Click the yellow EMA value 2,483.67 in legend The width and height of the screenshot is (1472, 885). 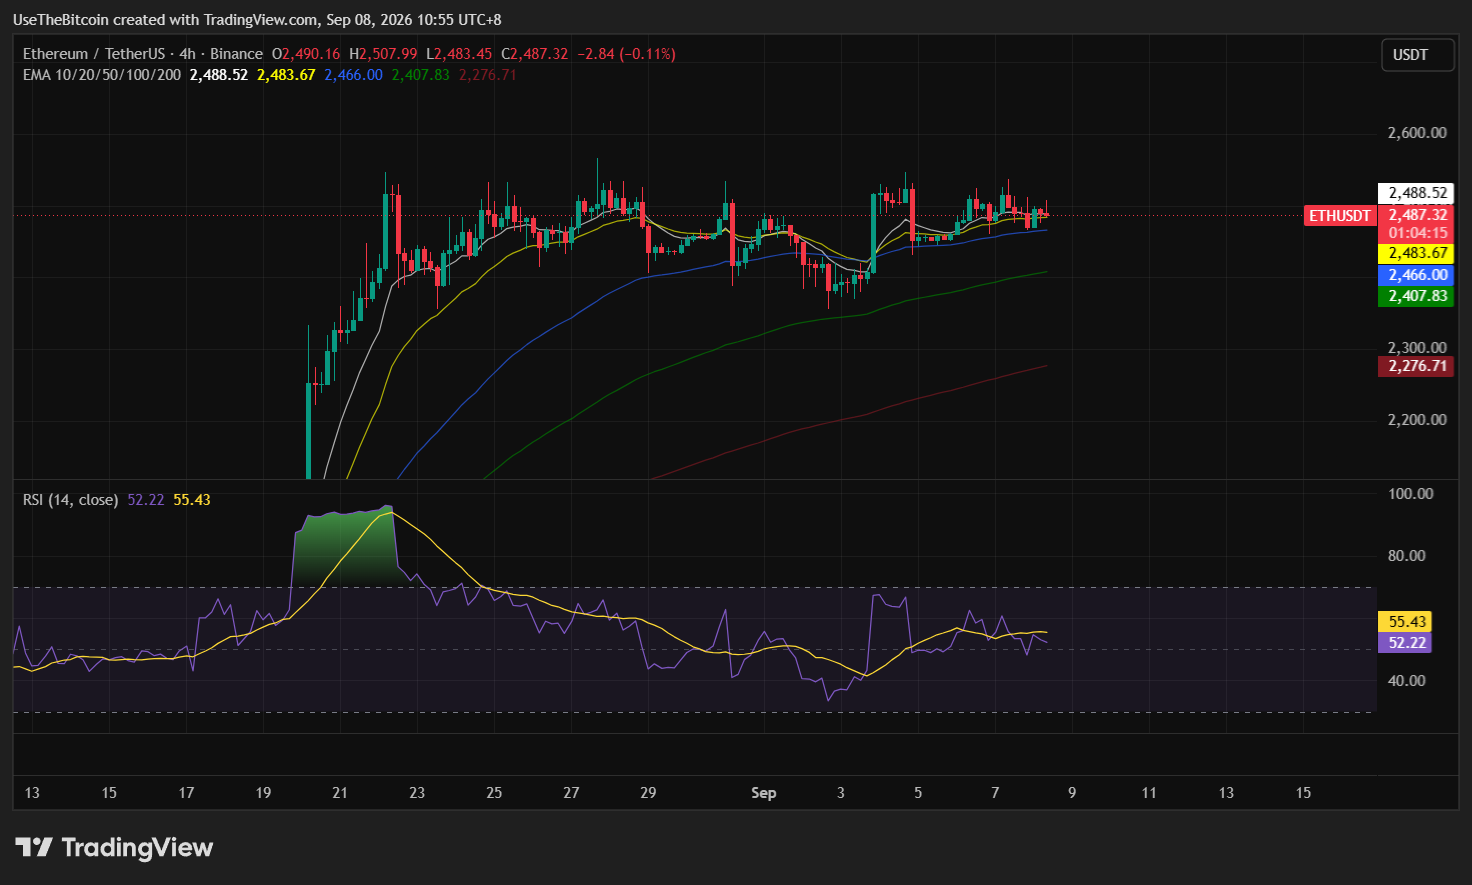(x=286, y=75)
